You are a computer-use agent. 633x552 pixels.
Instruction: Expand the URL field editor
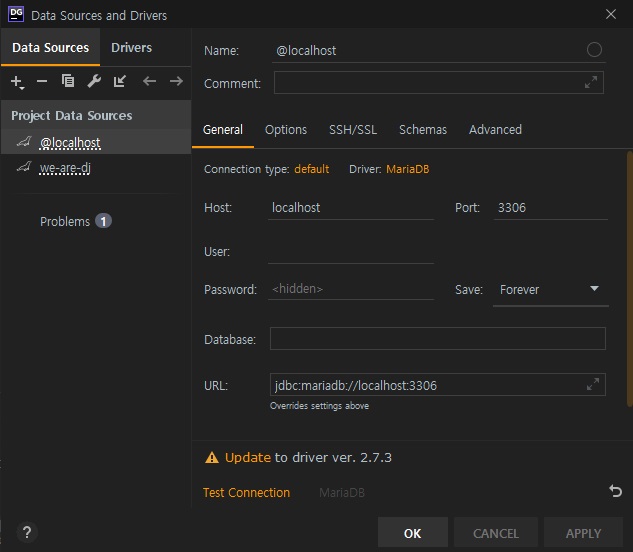592,384
